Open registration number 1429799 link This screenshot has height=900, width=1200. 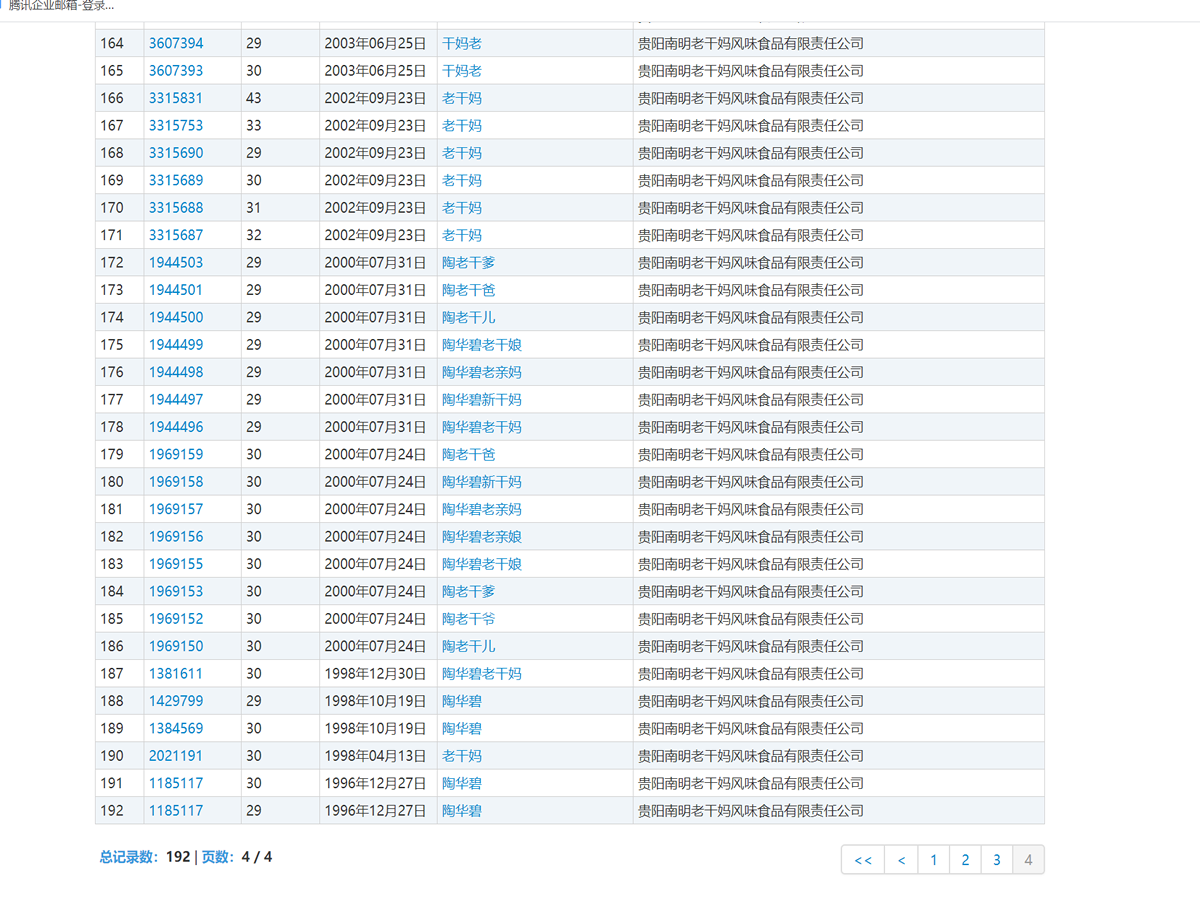coord(176,701)
